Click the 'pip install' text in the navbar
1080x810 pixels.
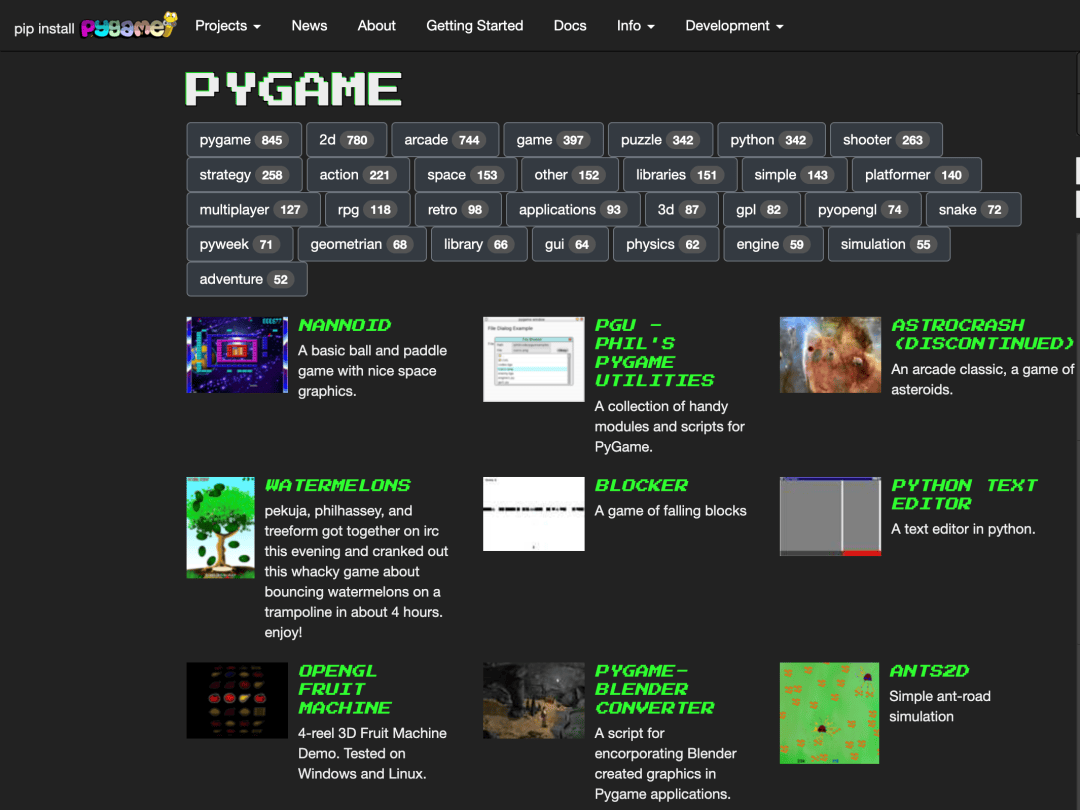[x=44, y=28]
